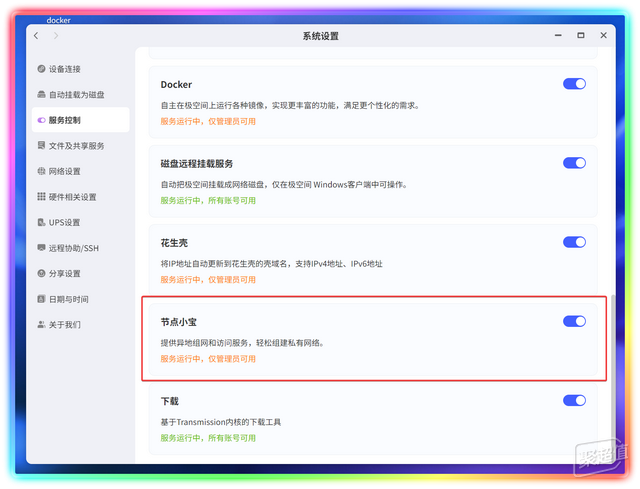The width and height of the screenshot is (640, 489).
Task: Click 下载's 所有账号可用 status line
Action: point(208,438)
